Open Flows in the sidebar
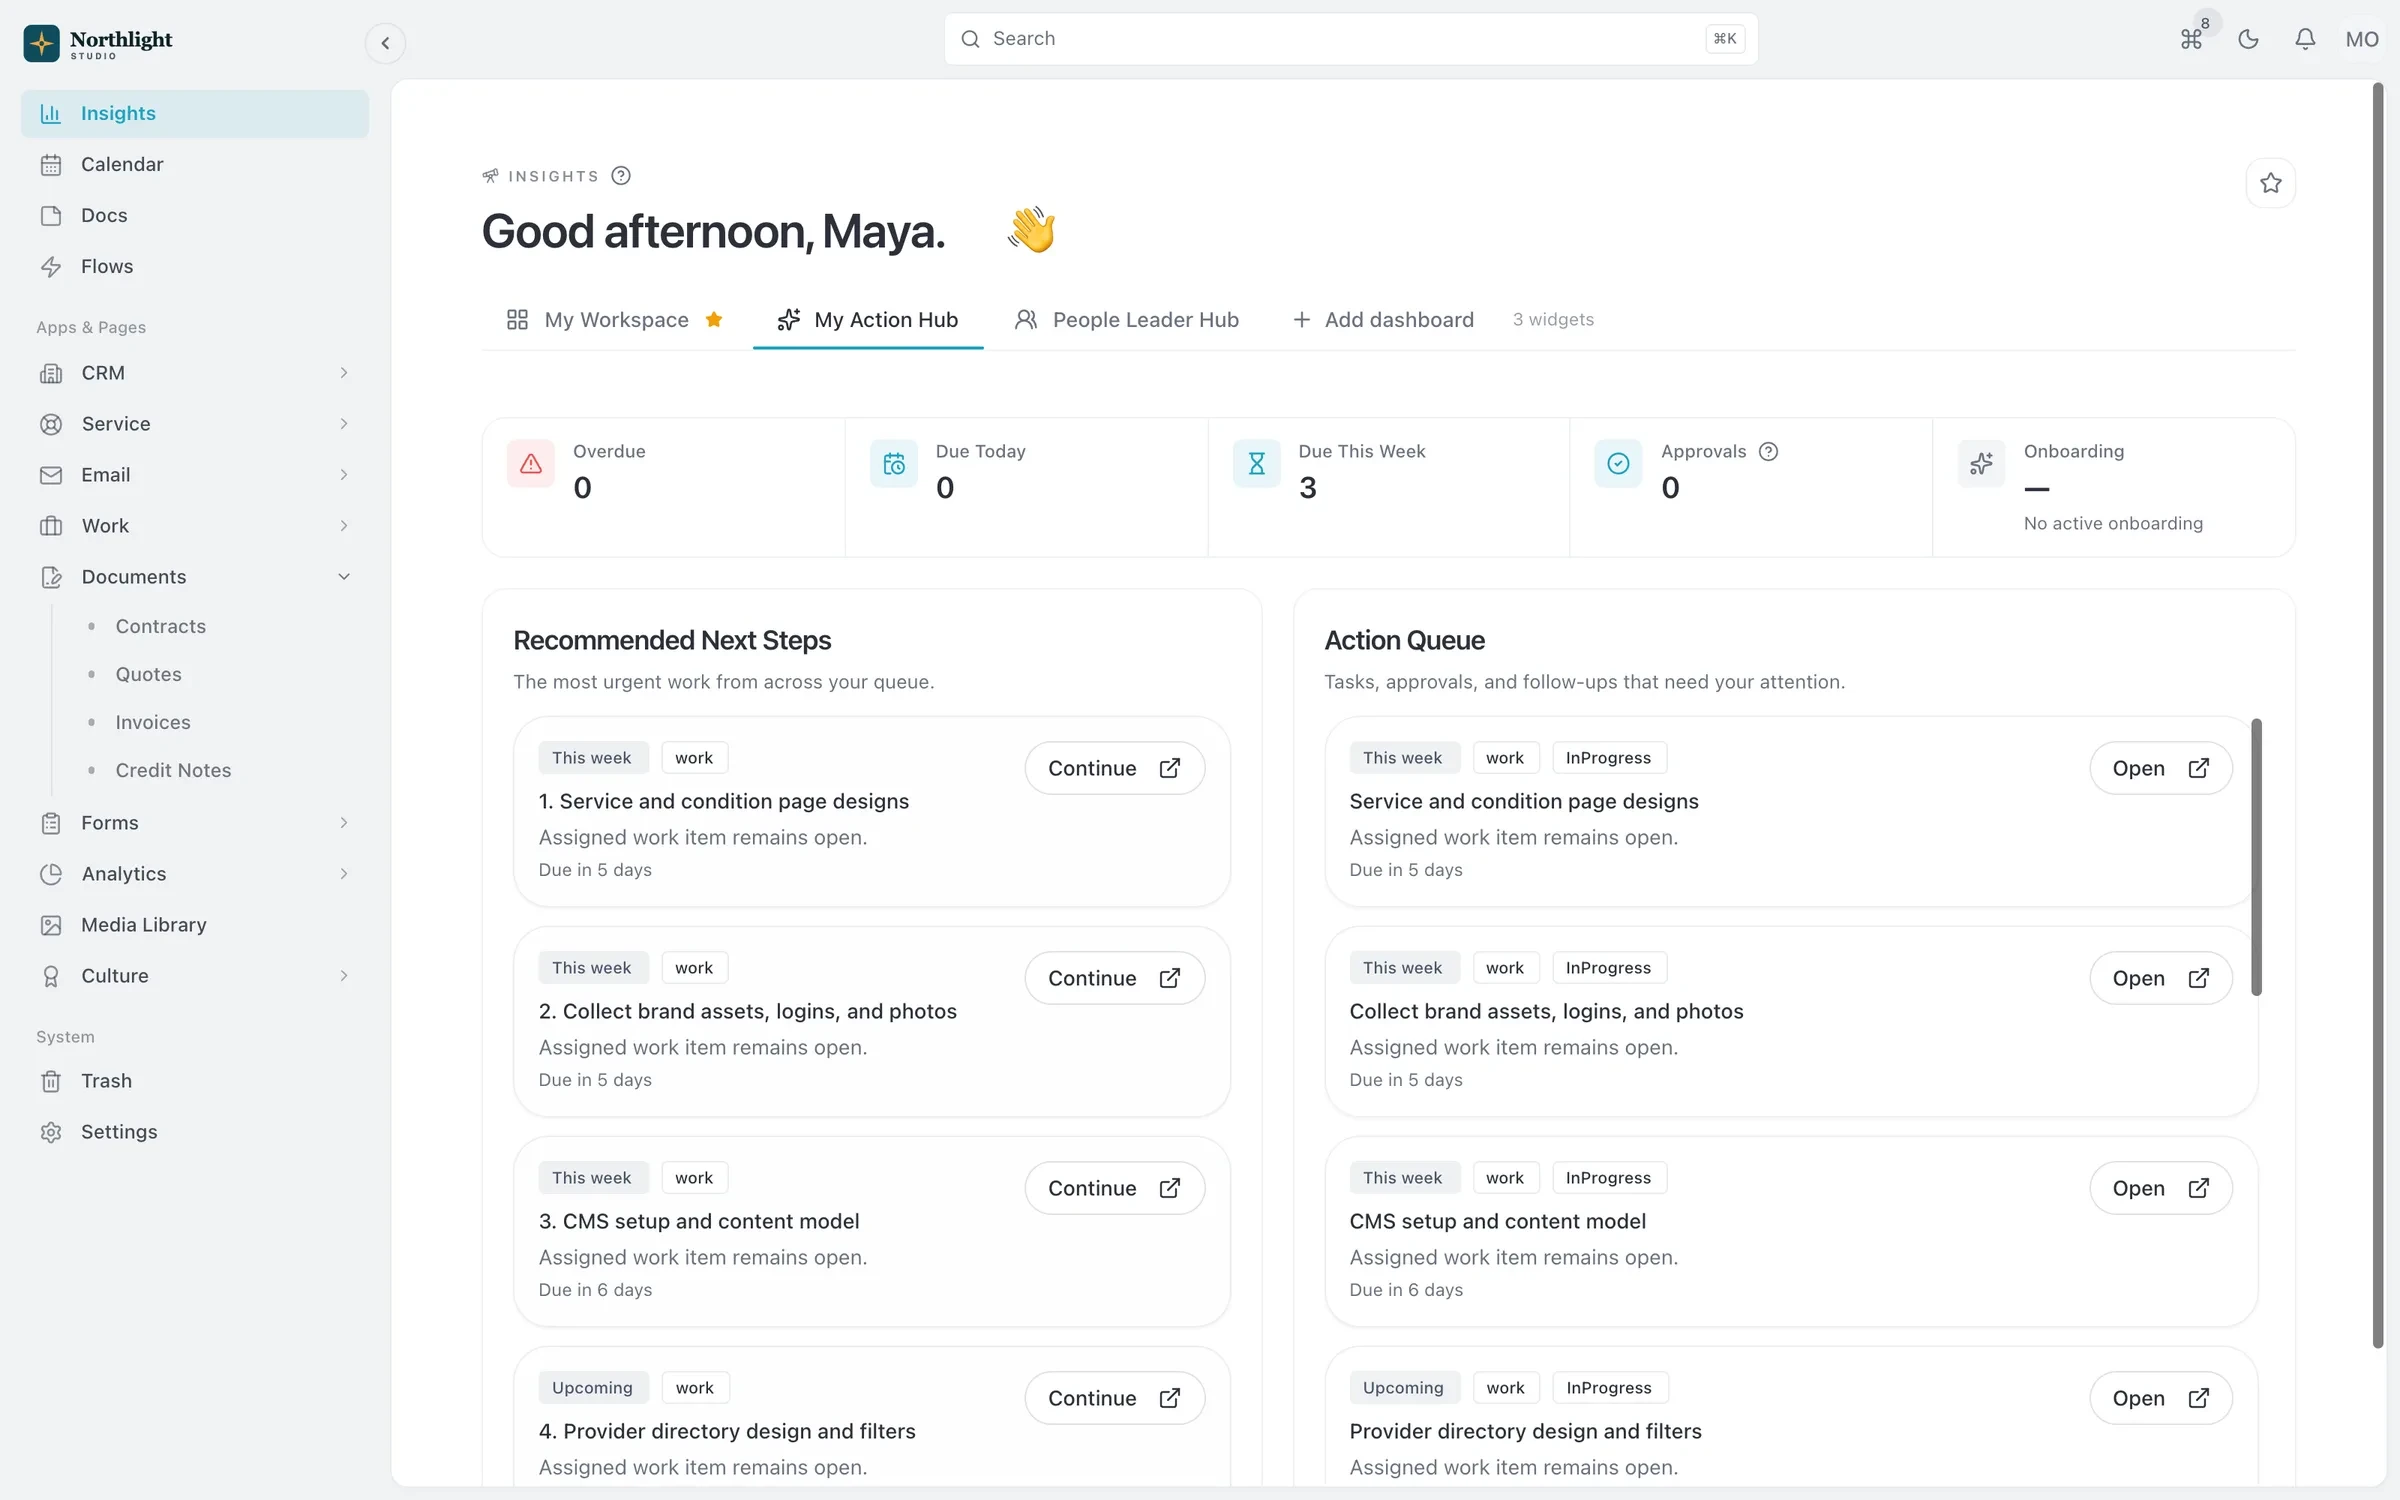This screenshot has height=1500, width=2400. [x=195, y=266]
